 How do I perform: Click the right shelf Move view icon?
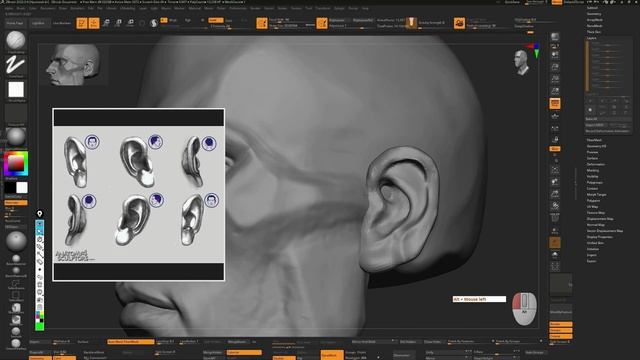tap(555, 182)
